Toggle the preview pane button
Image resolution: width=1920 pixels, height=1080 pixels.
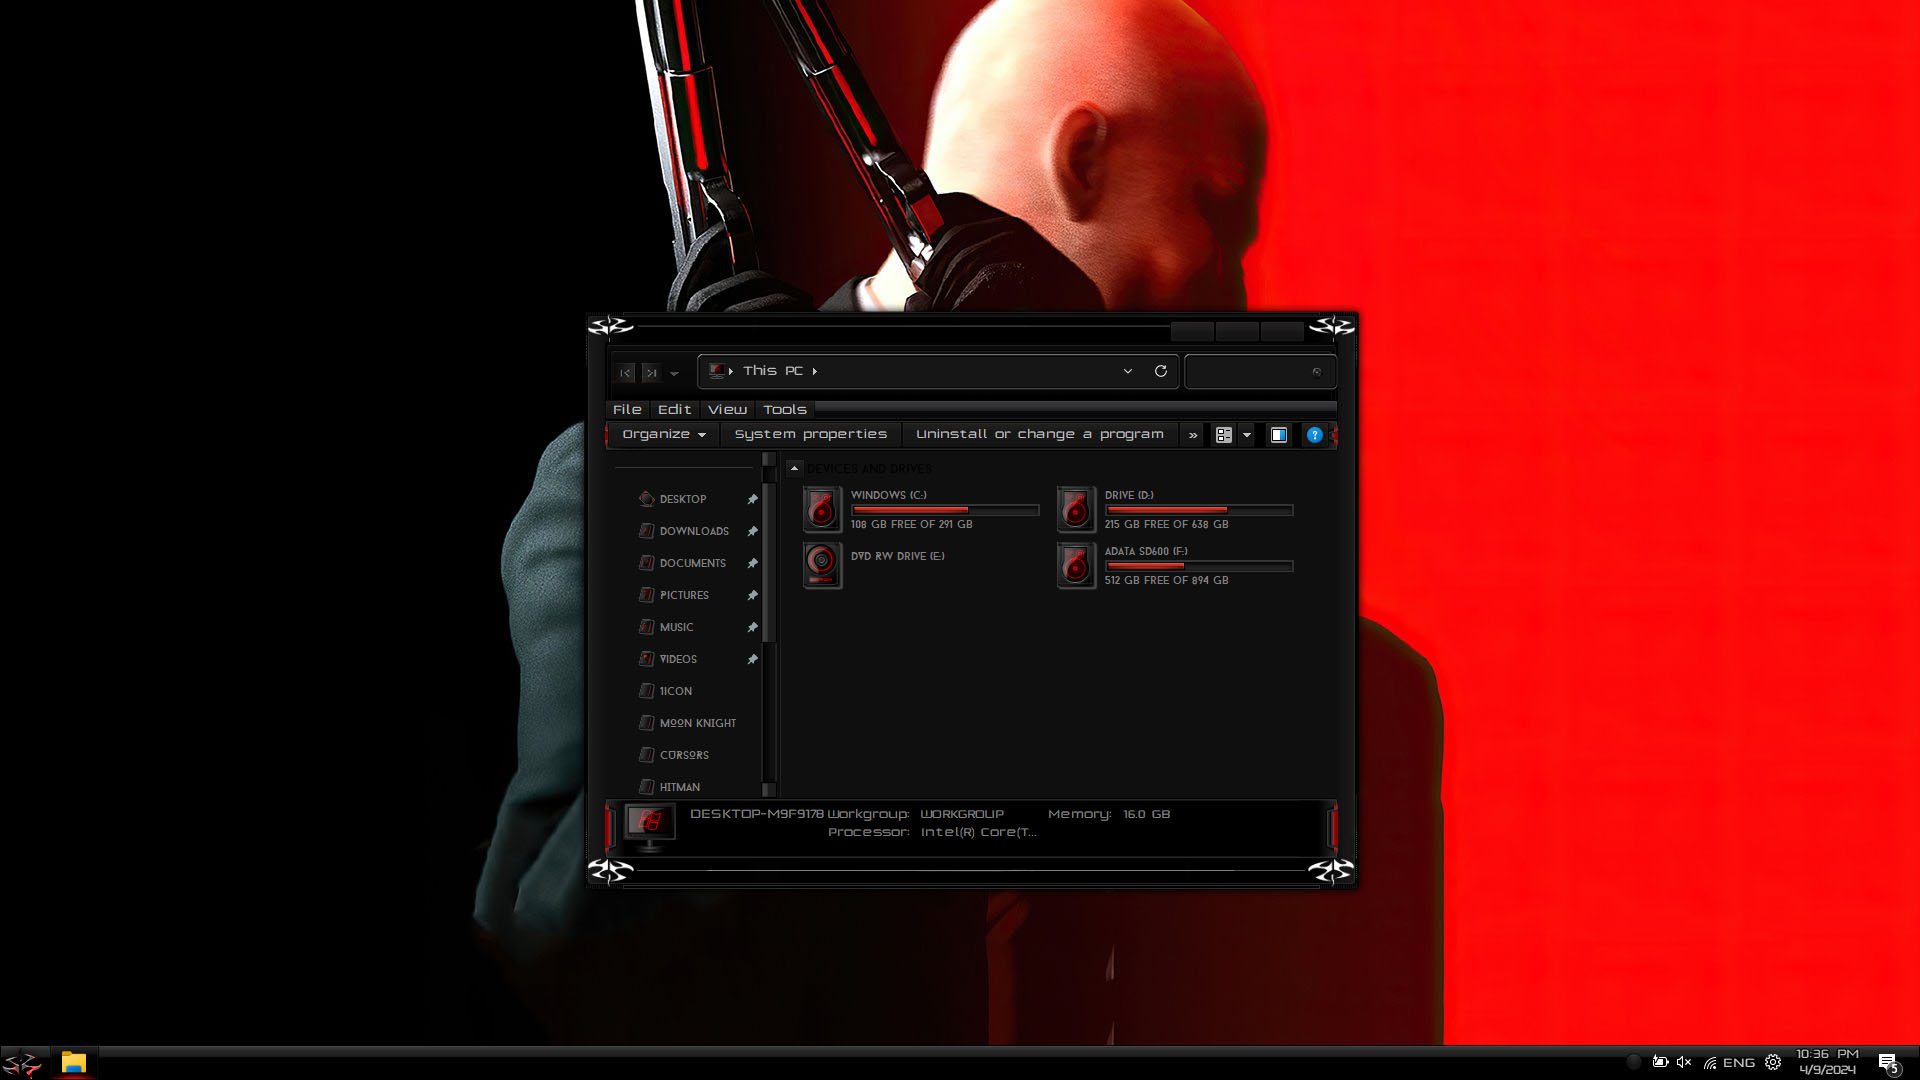click(x=1278, y=435)
